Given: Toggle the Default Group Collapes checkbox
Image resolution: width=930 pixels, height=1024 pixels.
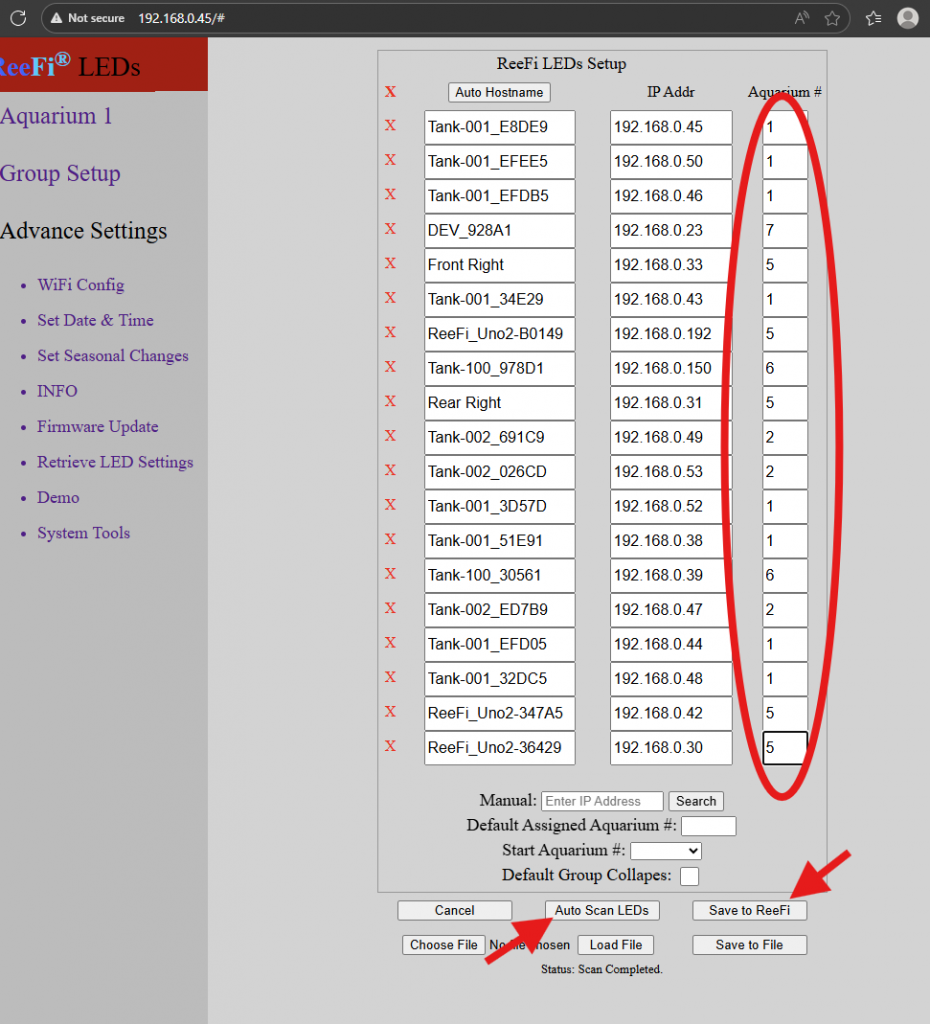Looking at the screenshot, I should [x=689, y=876].
